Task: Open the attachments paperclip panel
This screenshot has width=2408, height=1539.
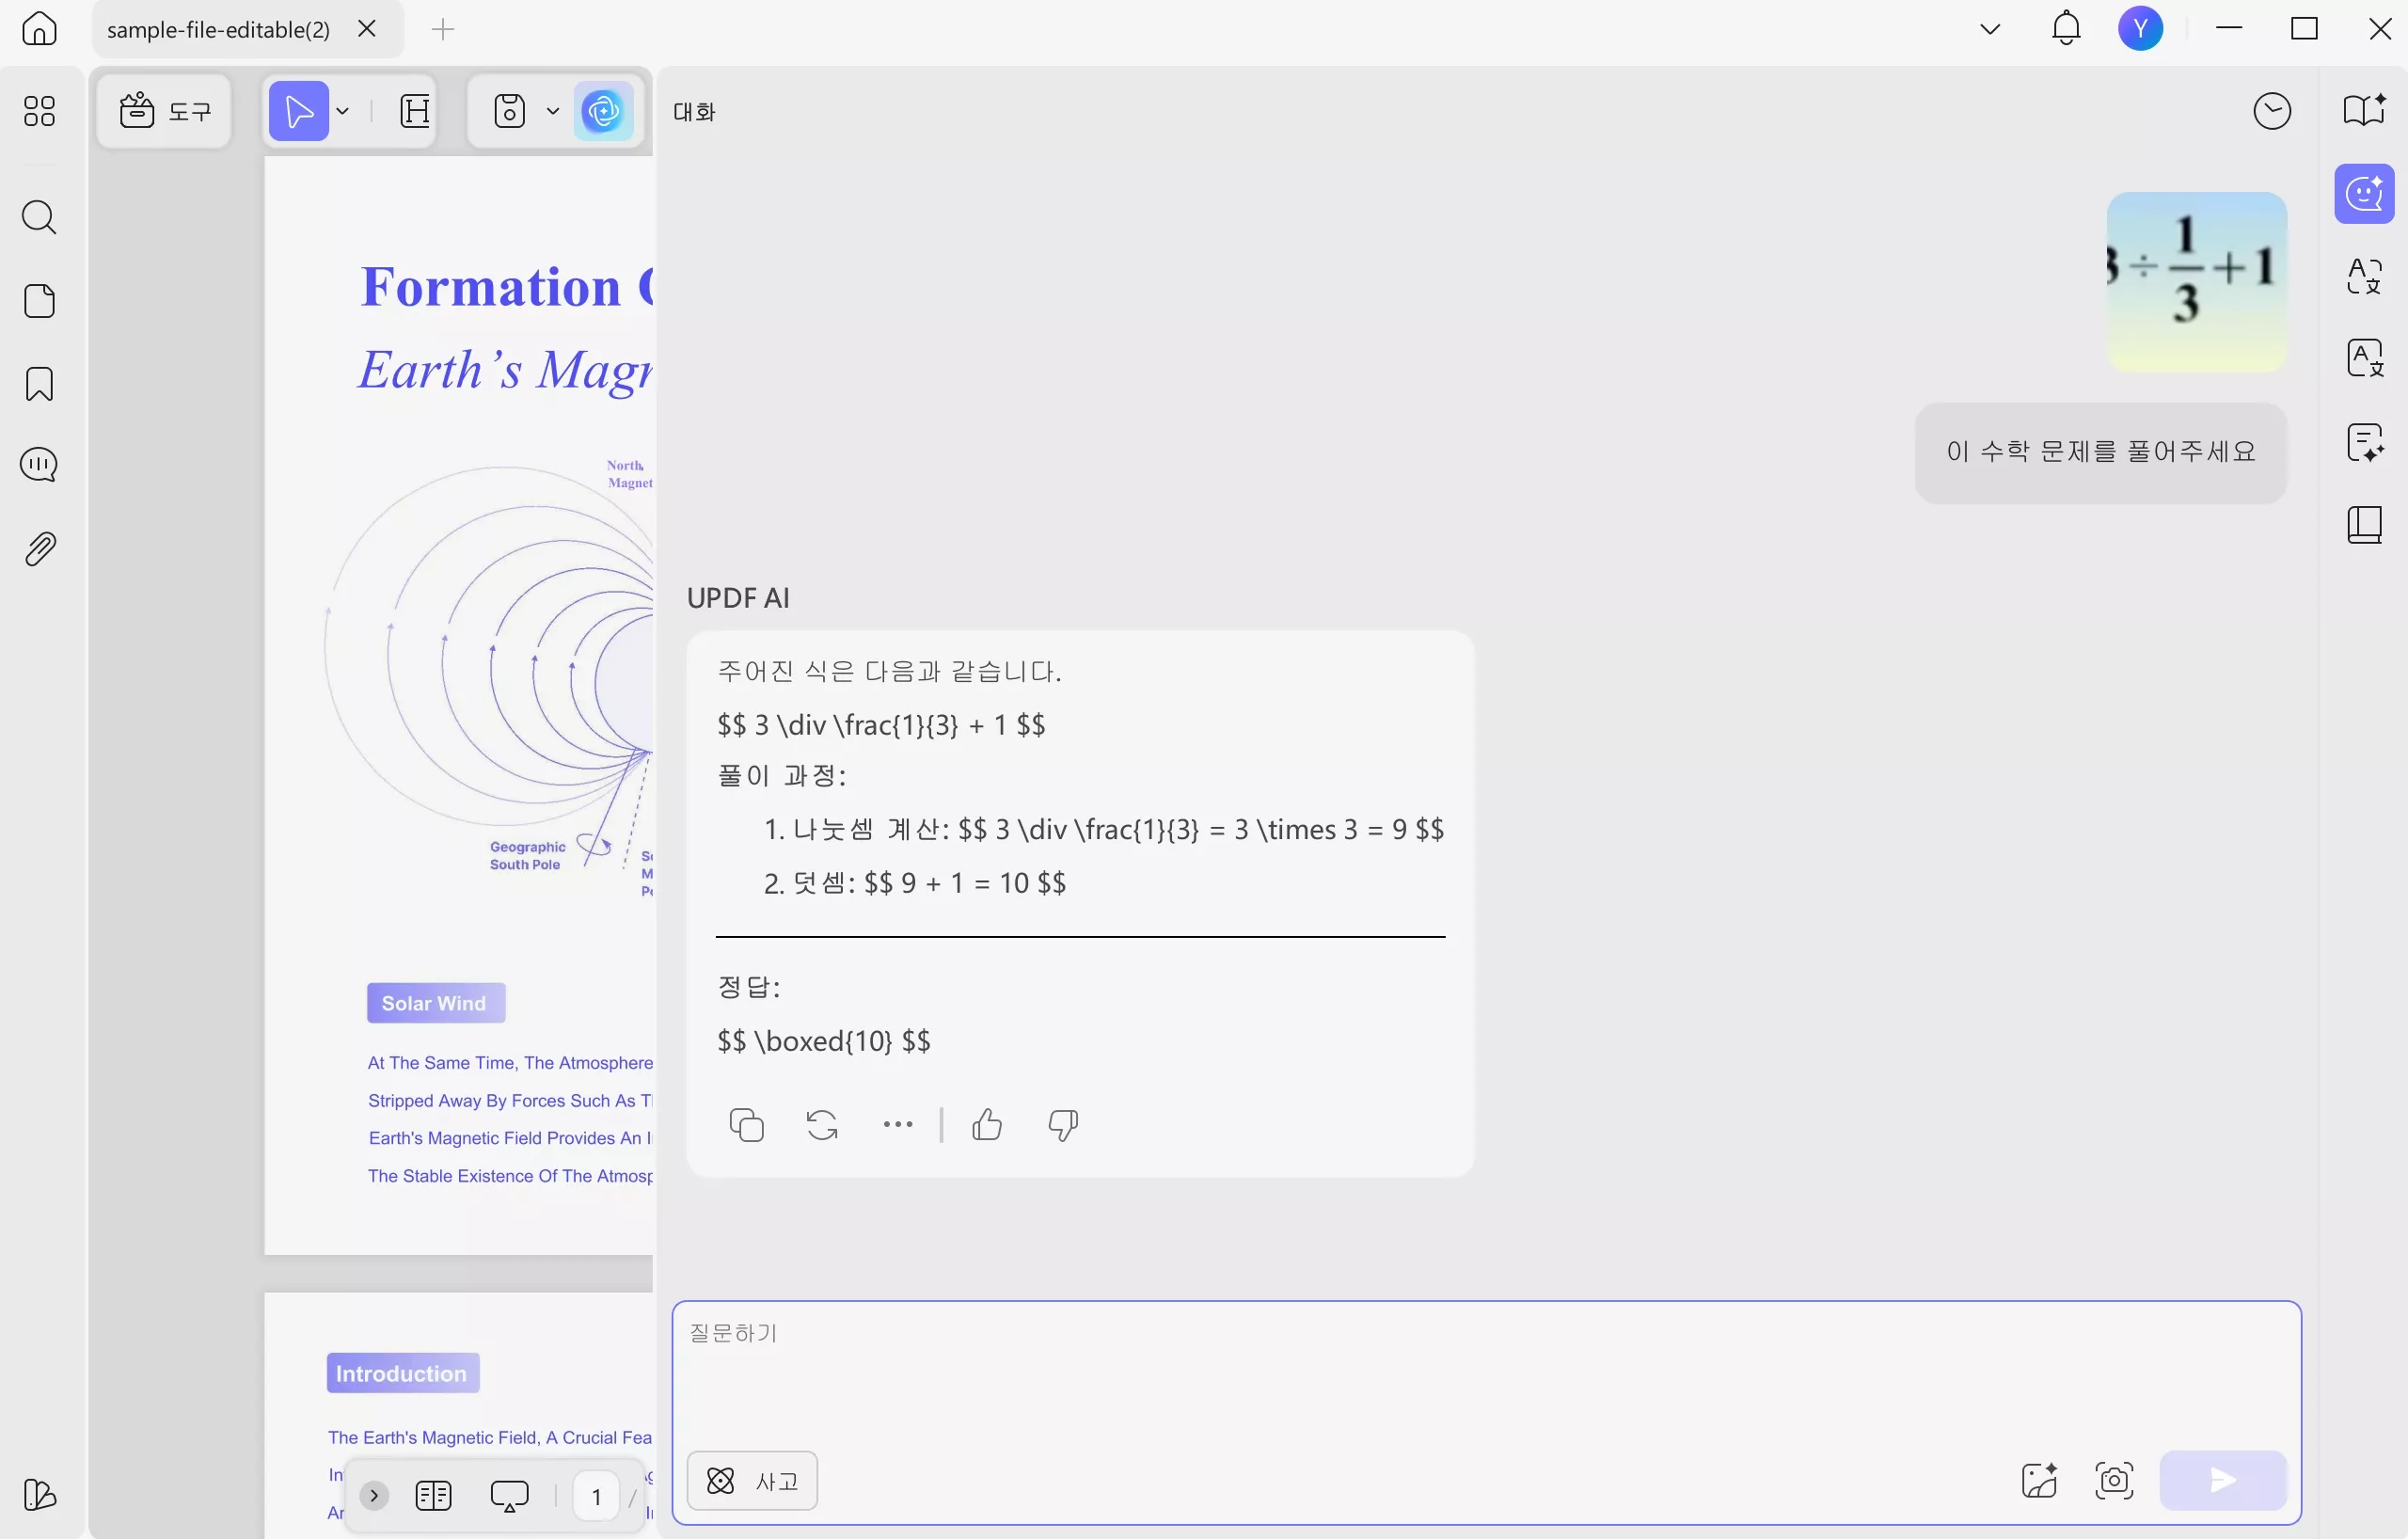Action: coord(39,549)
